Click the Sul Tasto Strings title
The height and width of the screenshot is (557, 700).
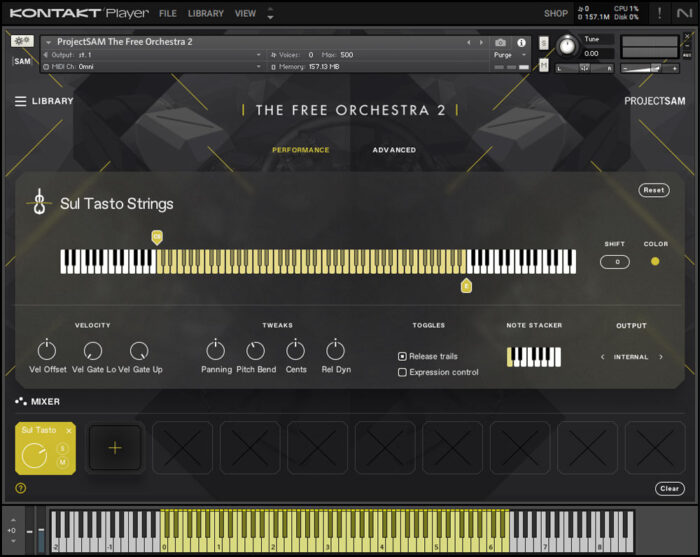pos(117,204)
